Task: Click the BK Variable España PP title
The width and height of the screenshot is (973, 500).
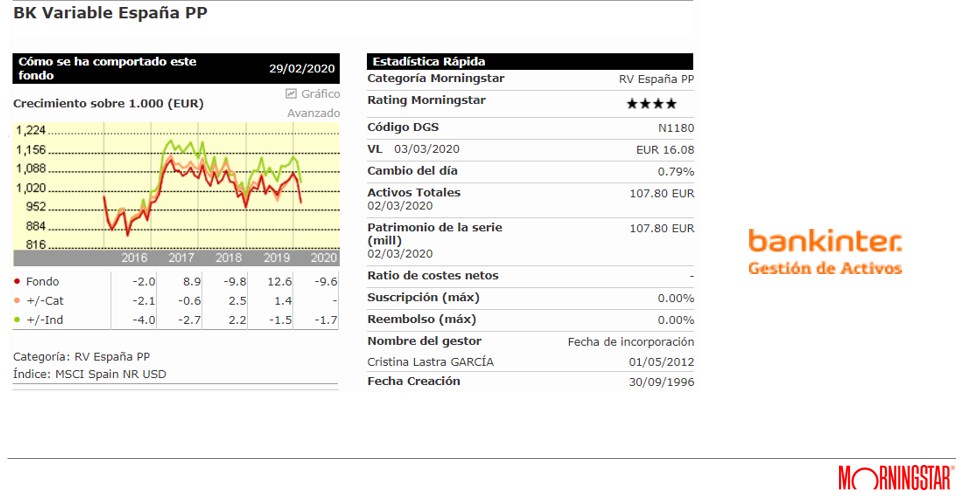Action: pyautogui.click(x=111, y=15)
